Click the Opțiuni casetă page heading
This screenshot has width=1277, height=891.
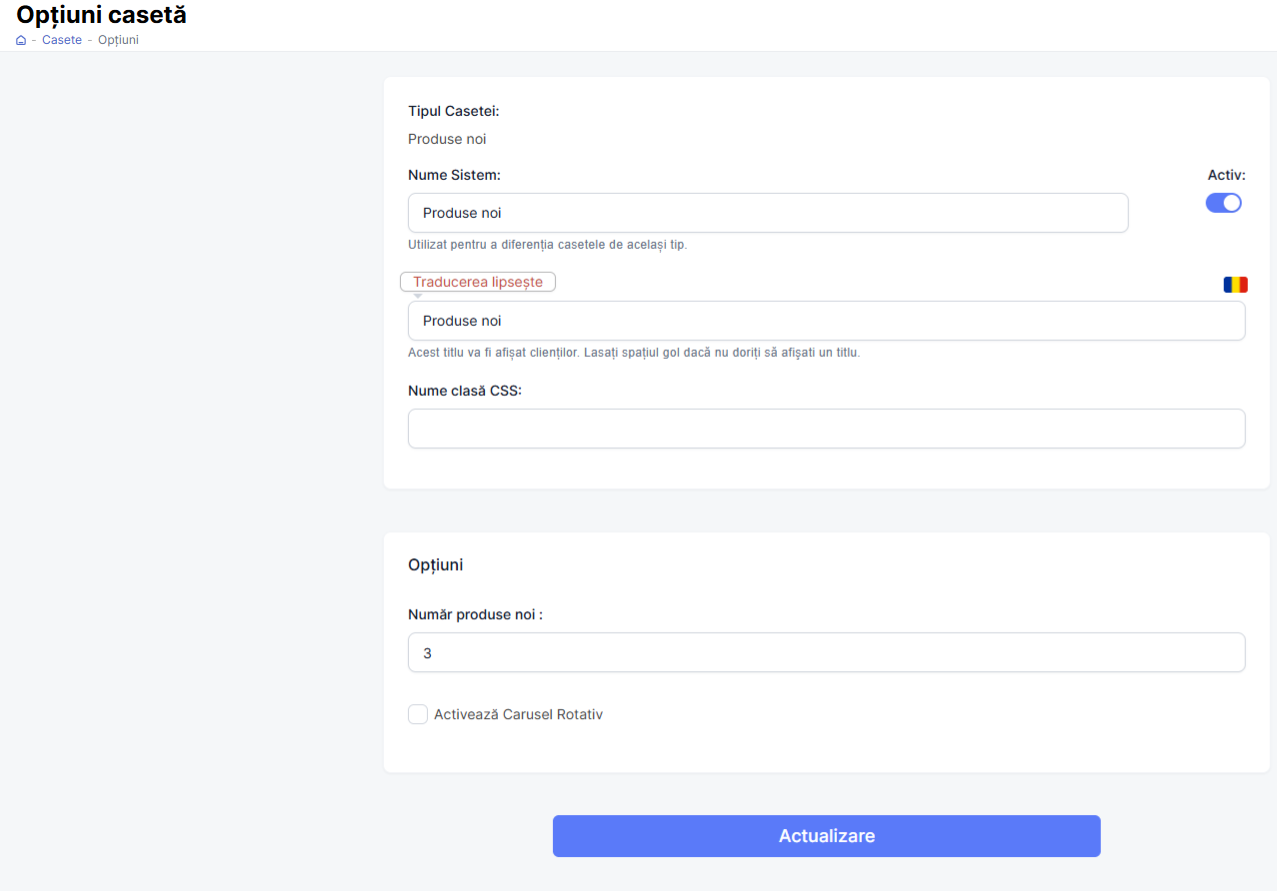click(x=101, y=15)
